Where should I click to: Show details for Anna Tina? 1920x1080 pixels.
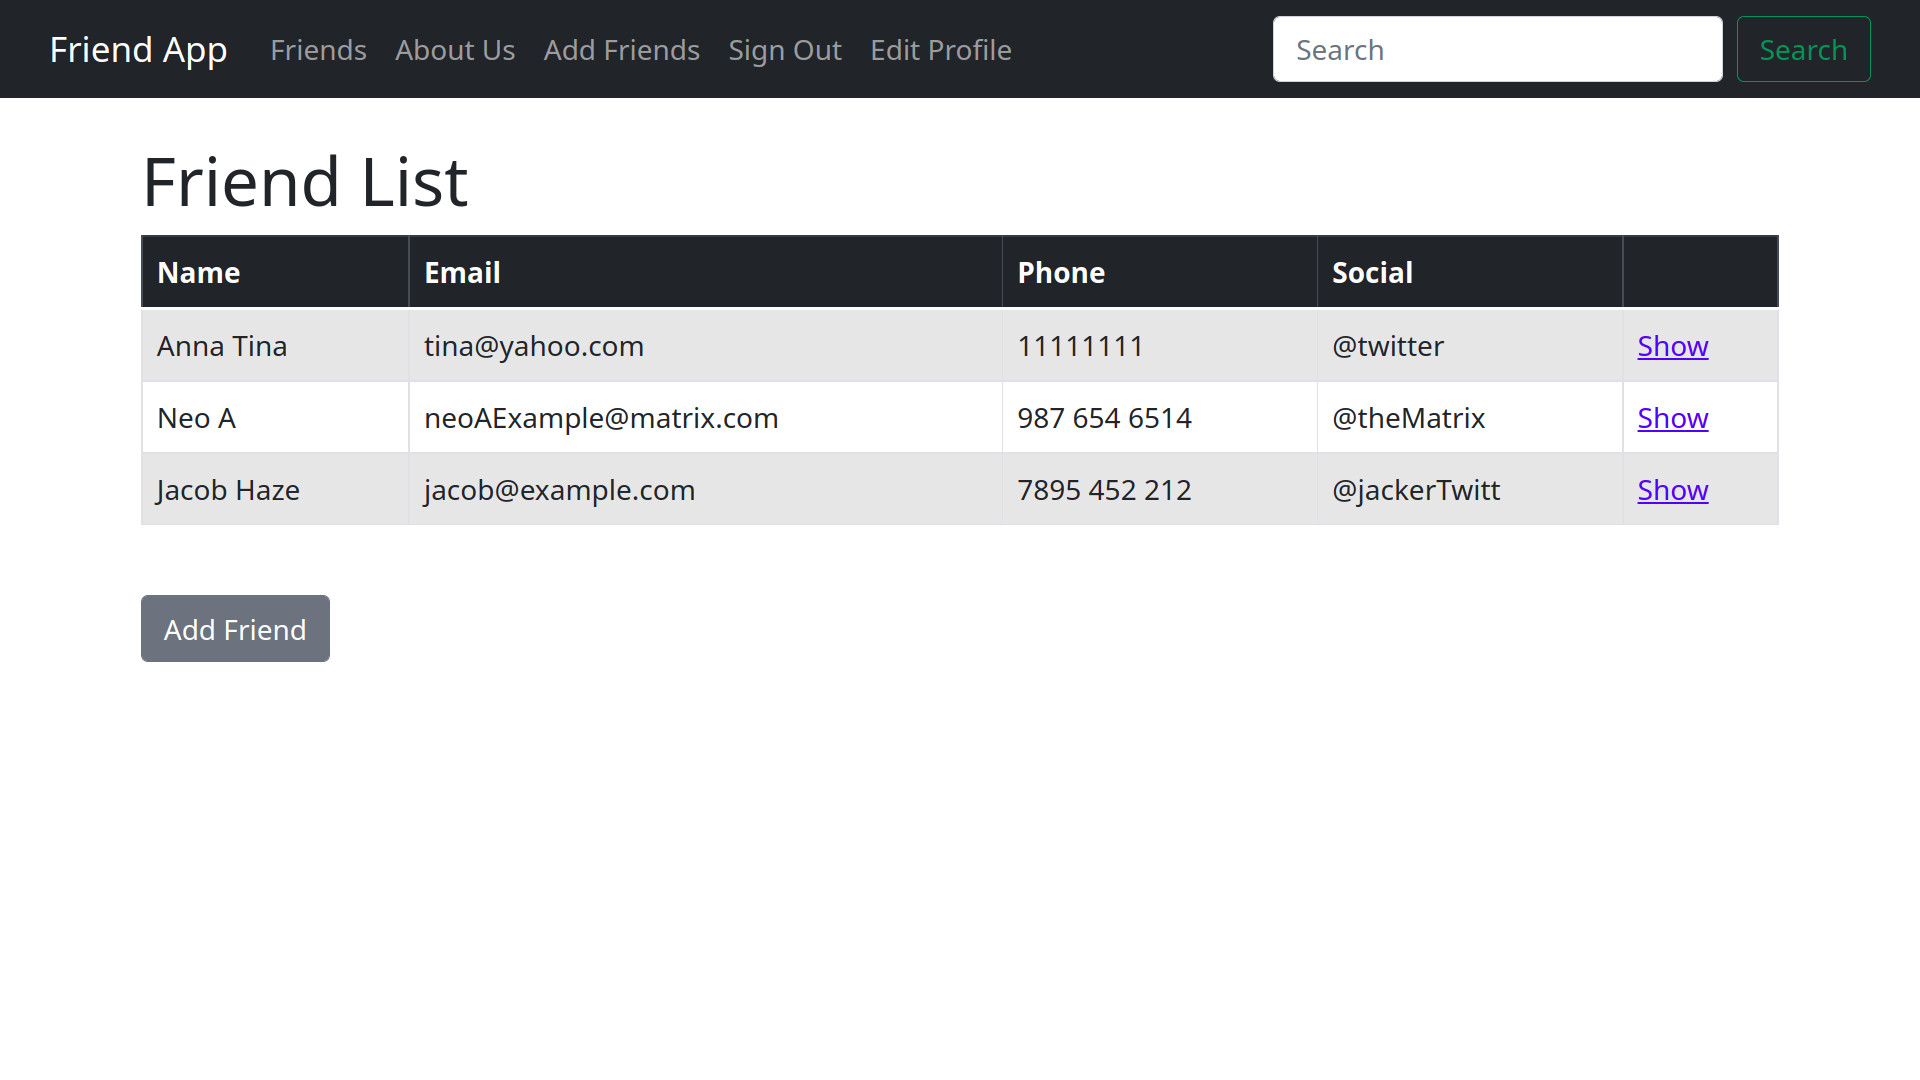[1672, 346]
